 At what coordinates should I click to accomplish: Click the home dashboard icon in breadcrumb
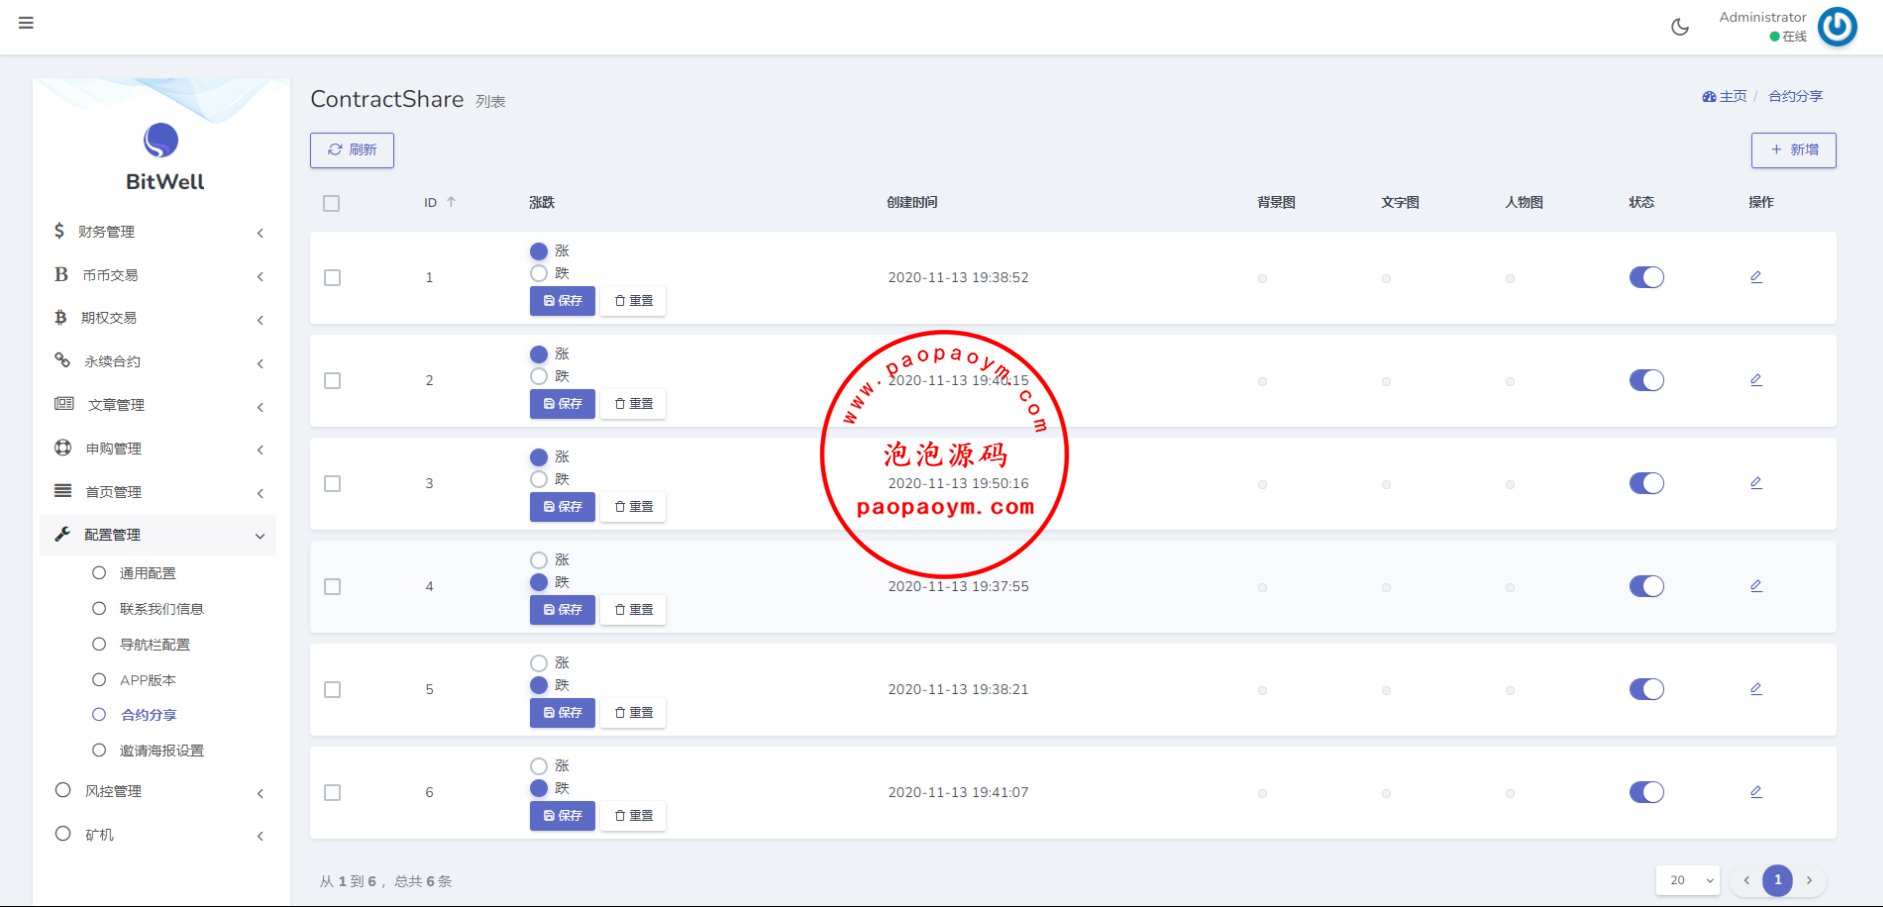click(1709, 97)
